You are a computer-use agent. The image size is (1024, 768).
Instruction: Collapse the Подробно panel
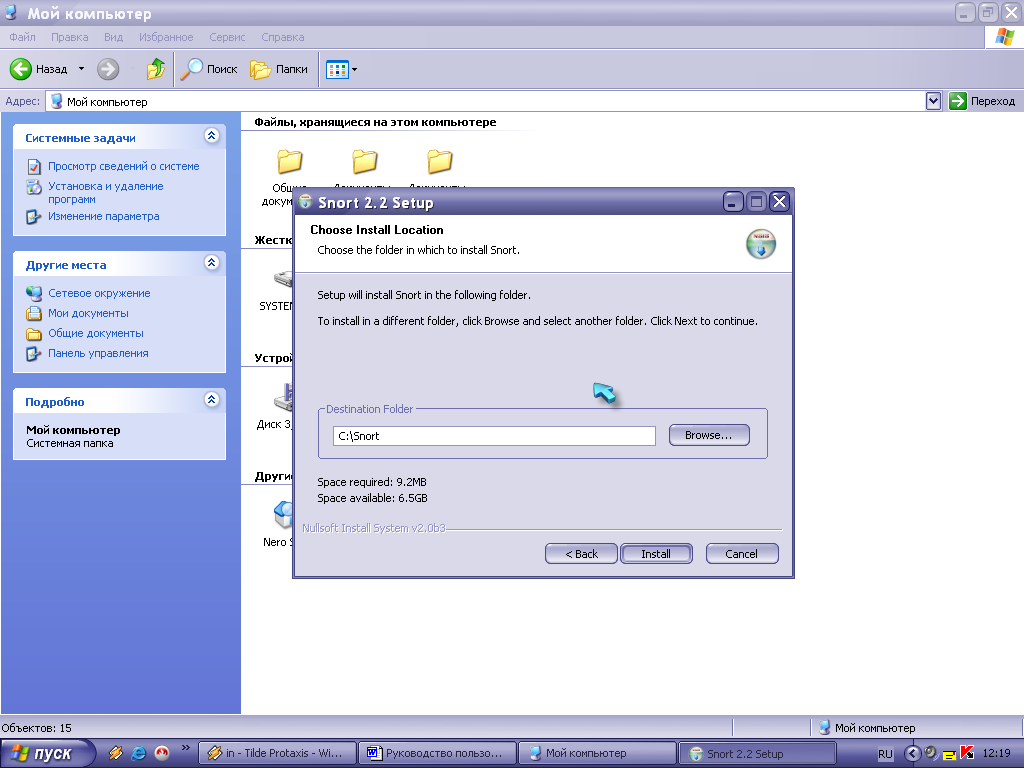coord(212,400)
